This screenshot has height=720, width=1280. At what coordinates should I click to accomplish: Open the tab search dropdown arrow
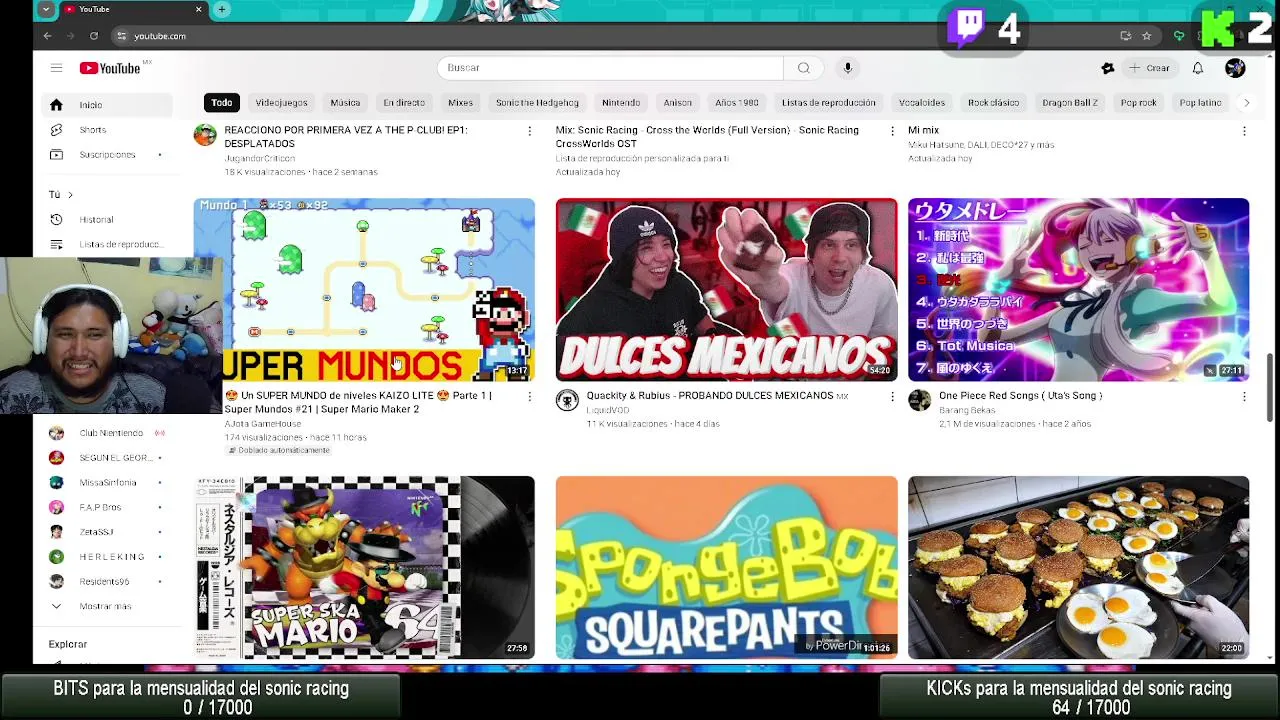click(45, 9)
